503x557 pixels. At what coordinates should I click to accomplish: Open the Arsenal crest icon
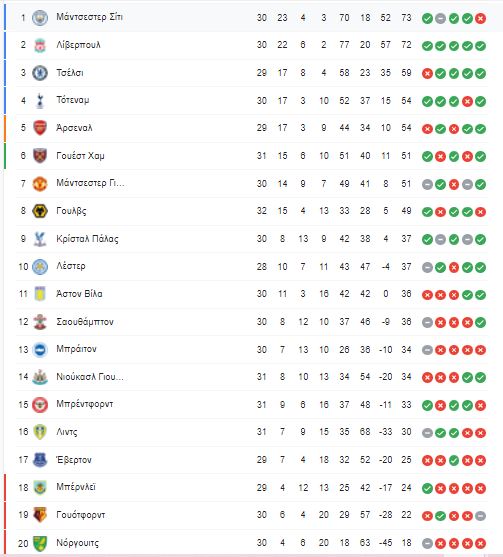[40, 128]
